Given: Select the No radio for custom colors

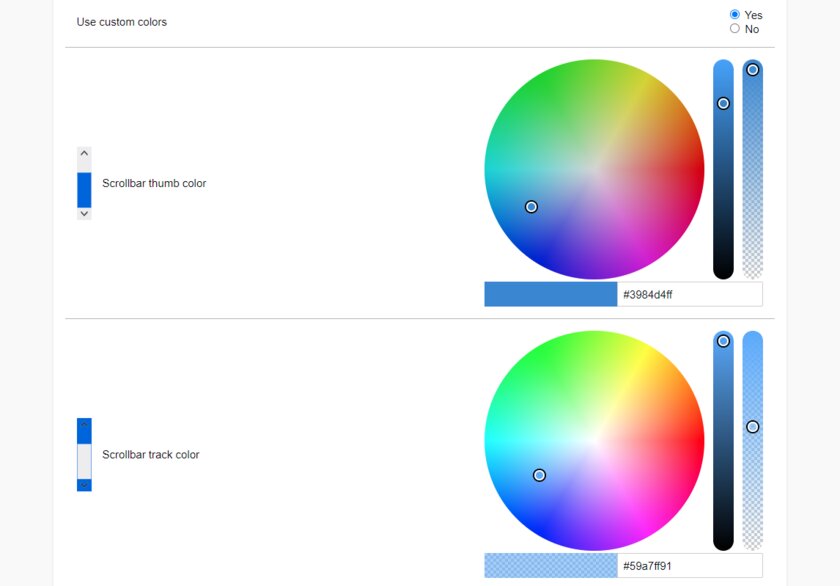Looking at the screenshot, I should pyautogui.click(x=734, y=28).
